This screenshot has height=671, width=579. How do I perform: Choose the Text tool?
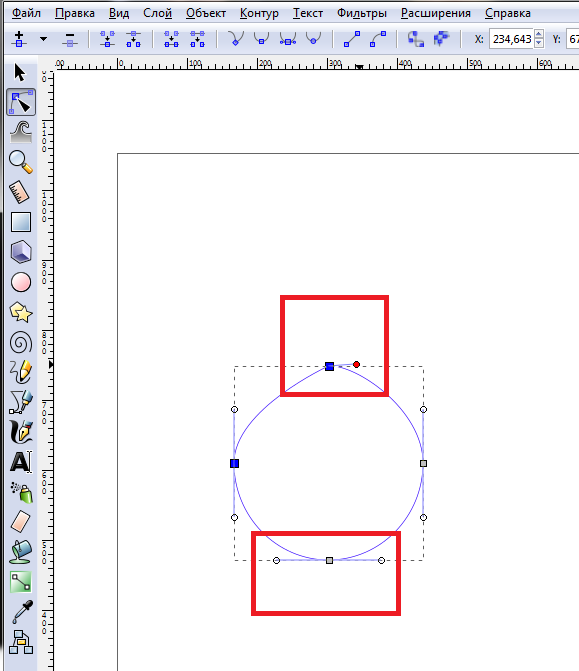pyautogui.click(x=21, y=462)
